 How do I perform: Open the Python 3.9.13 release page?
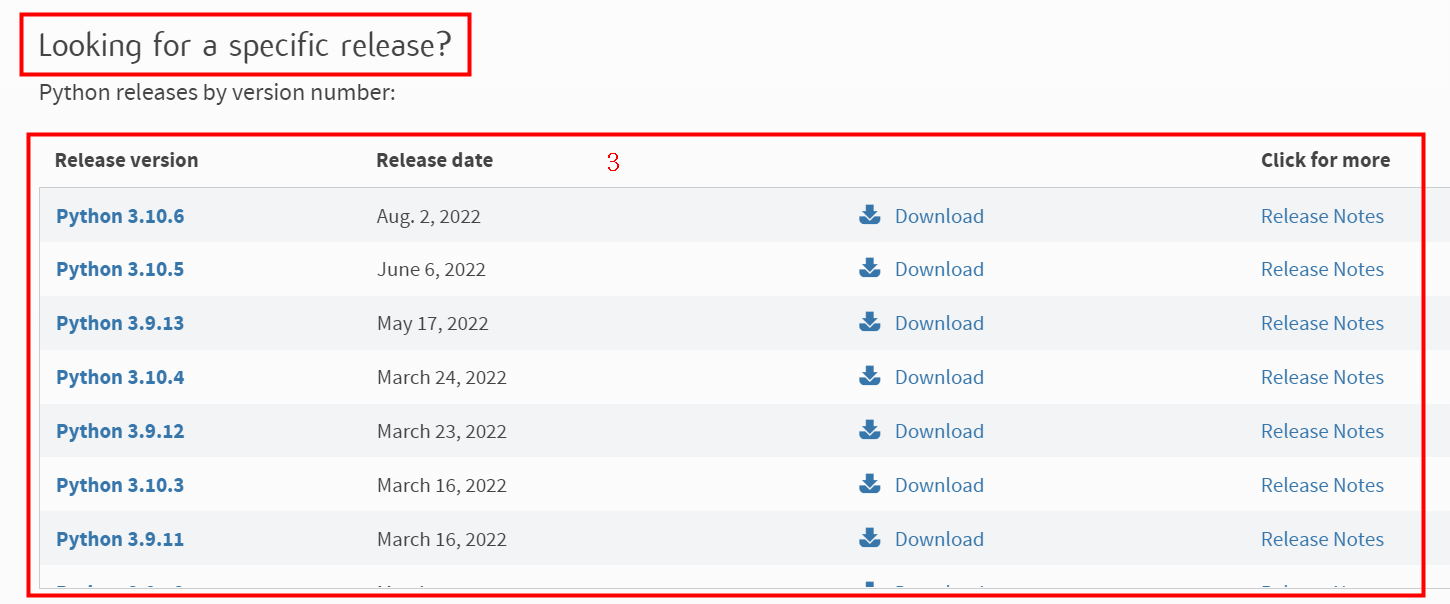[120, 323]
